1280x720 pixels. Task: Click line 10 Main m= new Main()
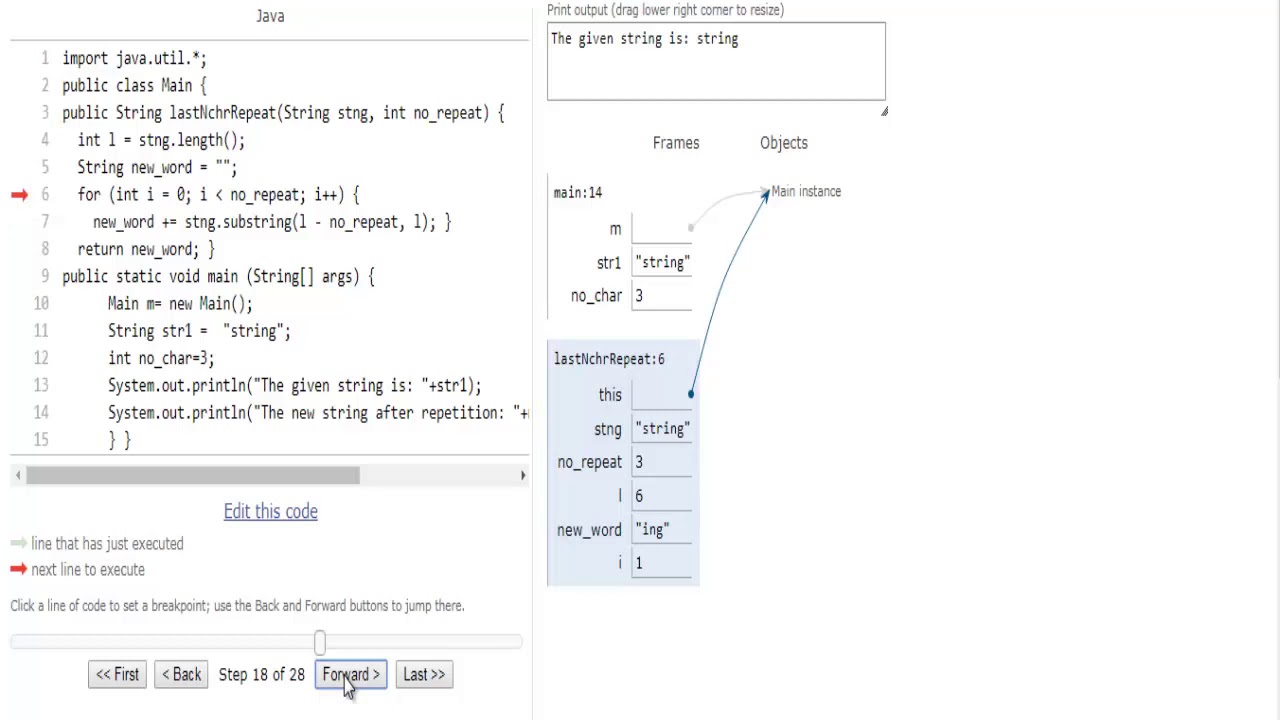180,304
